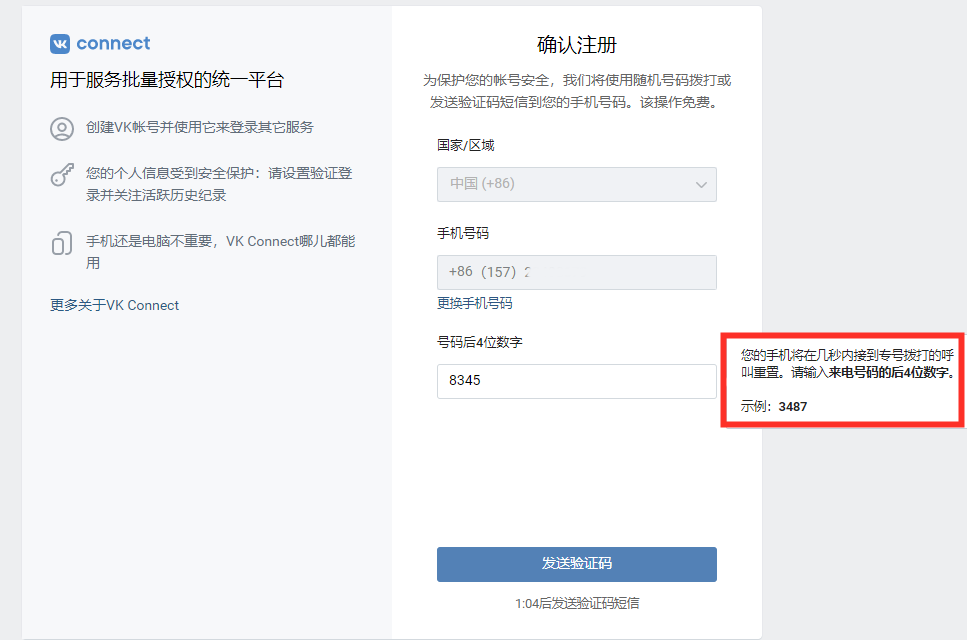Click the chevron on 中国 (+86) selector

click(703, 184)
